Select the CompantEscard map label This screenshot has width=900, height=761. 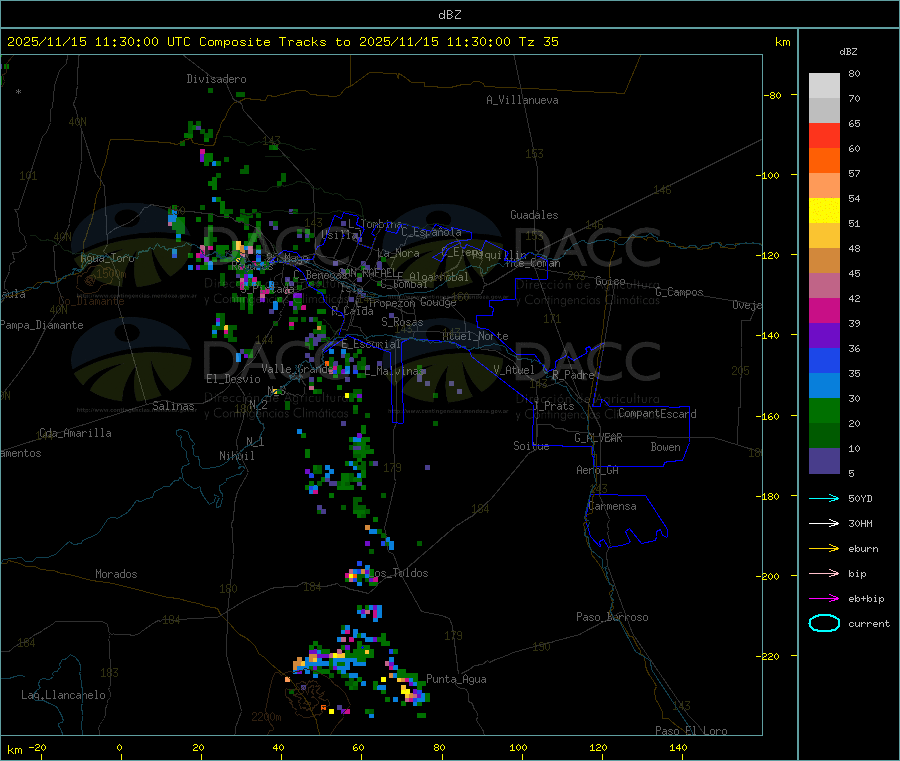click(657, 414)
